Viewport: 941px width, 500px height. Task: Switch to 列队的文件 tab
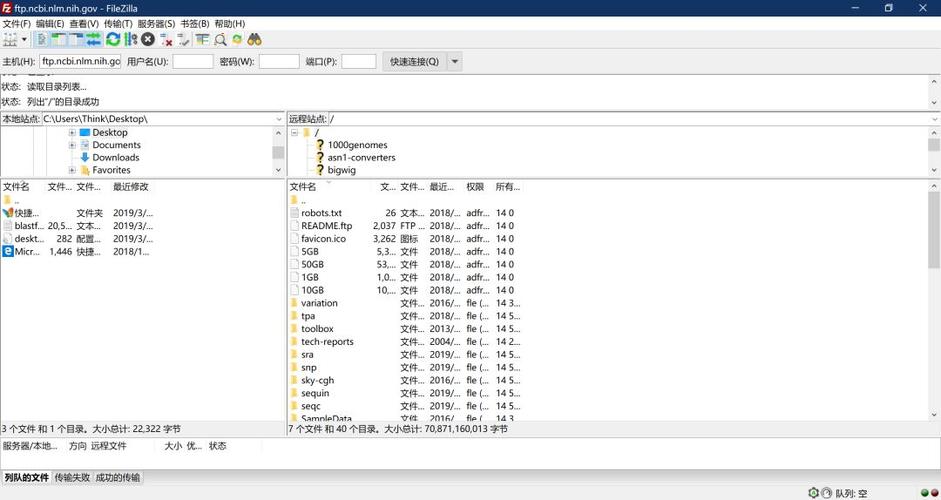[x=26, y=478]
